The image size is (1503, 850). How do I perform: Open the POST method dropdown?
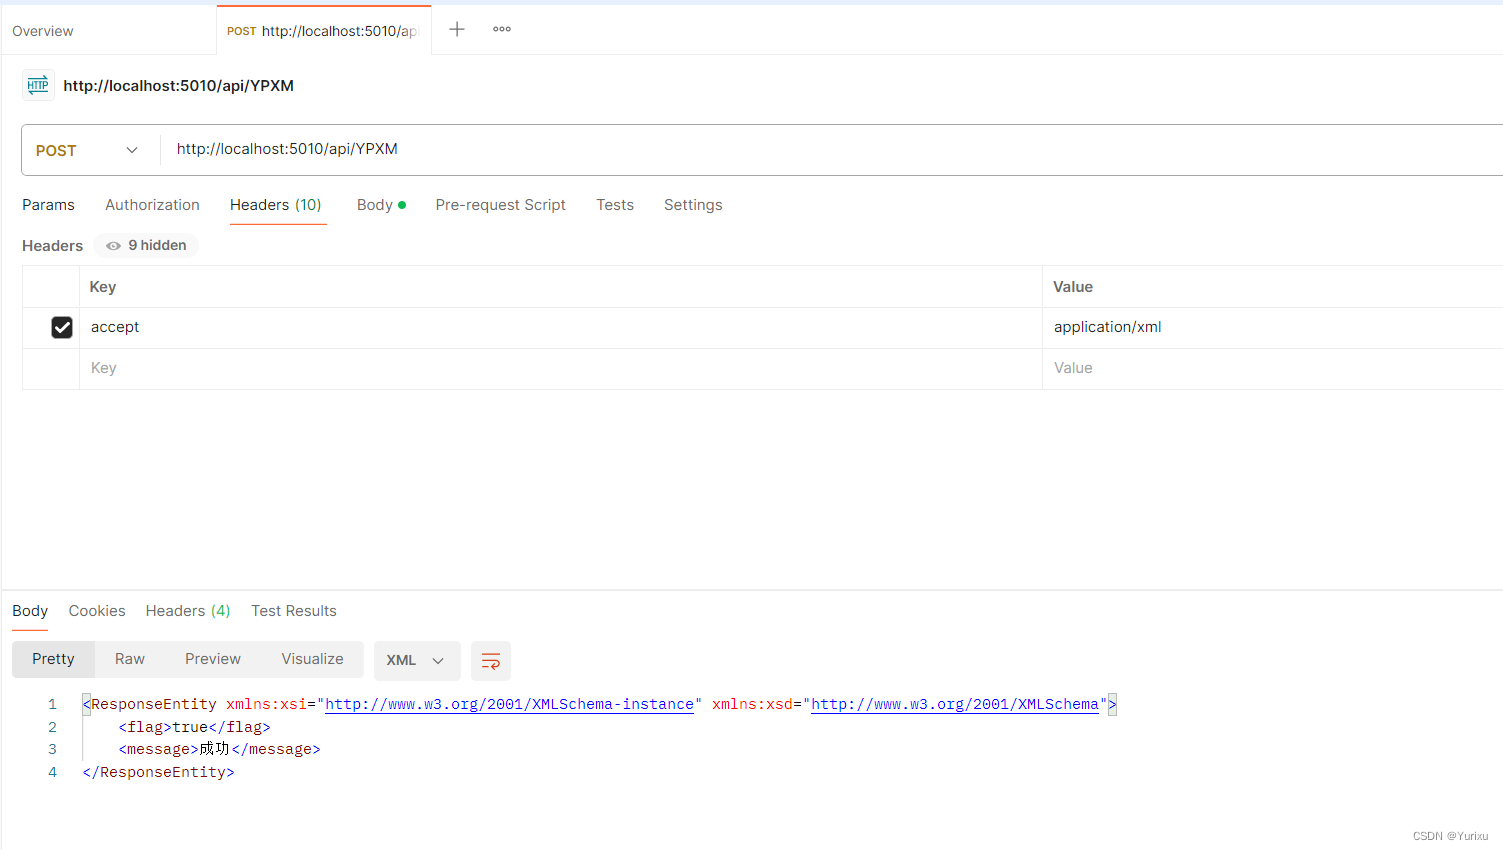pyautogui.click(x=87, y=150)
